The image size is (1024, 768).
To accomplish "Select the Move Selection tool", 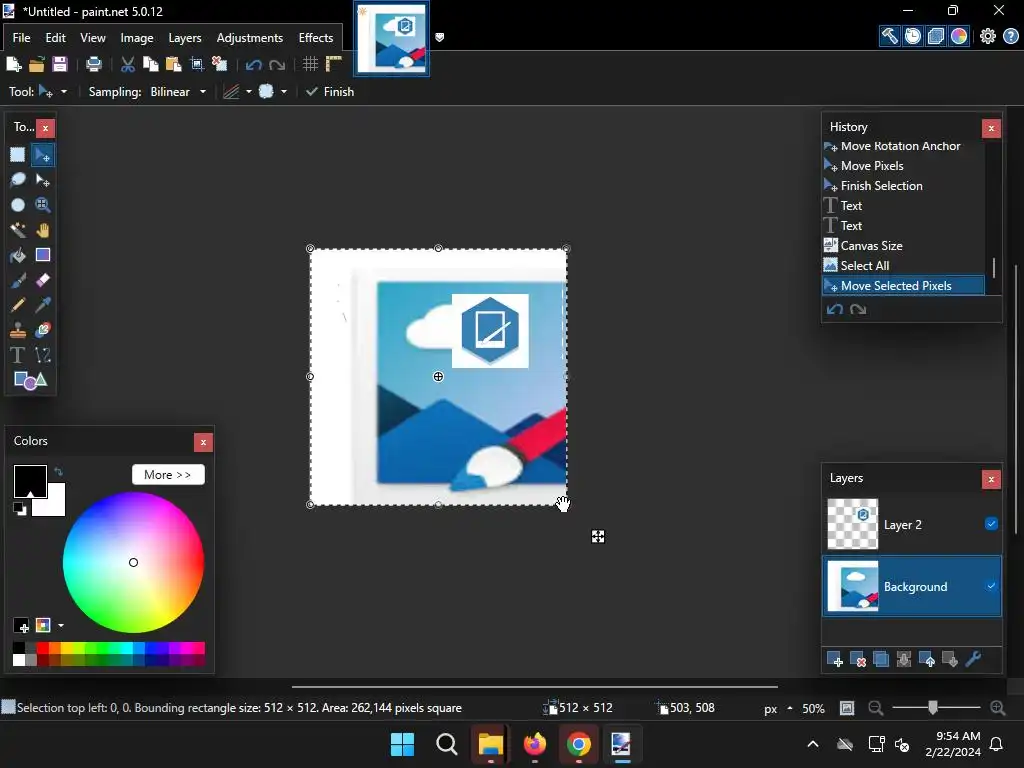I will point(42,180).
